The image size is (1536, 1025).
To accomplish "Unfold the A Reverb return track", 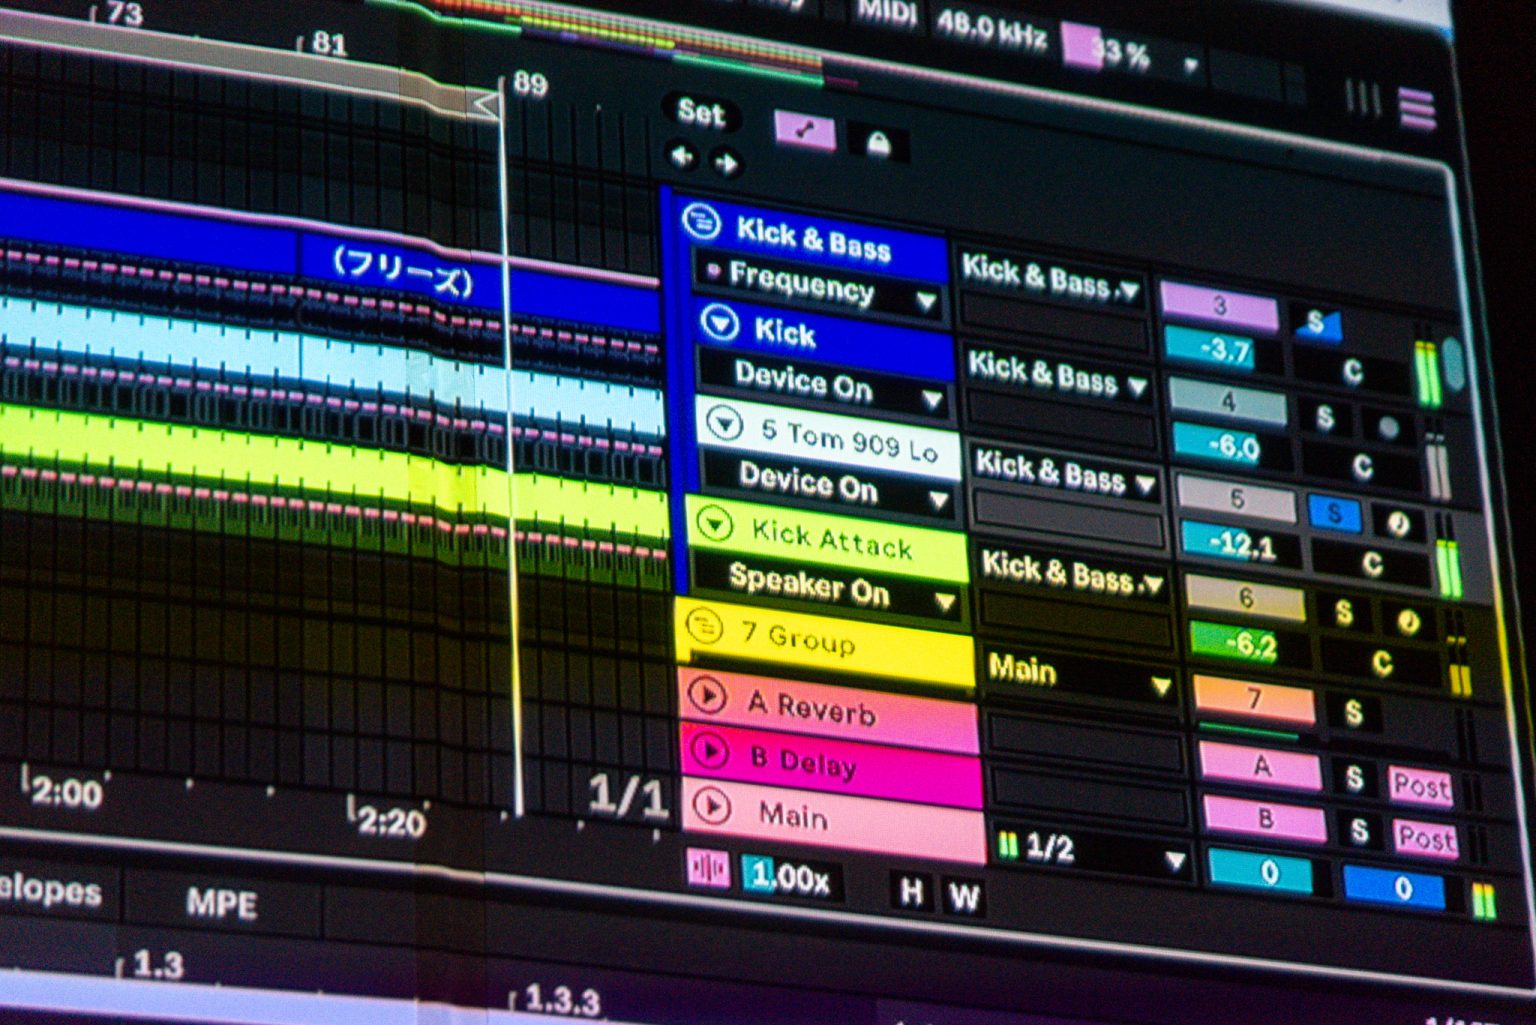I will [709, 695].
